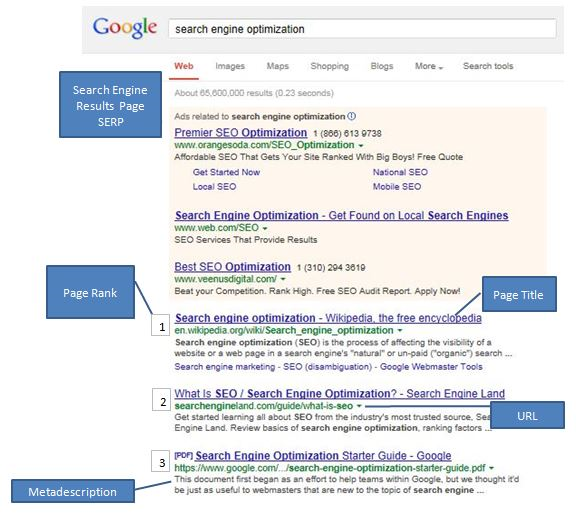Open Search tools
The image size is (576, 517).
coord(488,66)
